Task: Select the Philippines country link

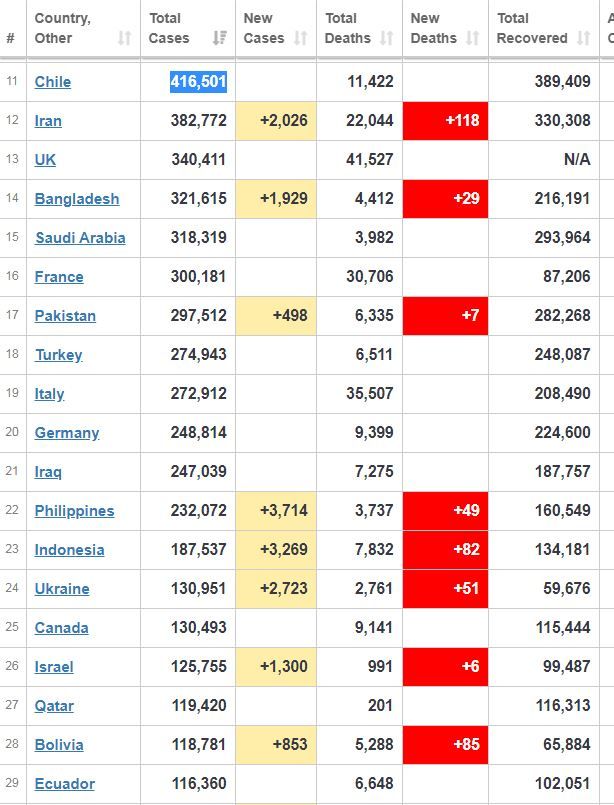Action: click(x=74, y=511)
